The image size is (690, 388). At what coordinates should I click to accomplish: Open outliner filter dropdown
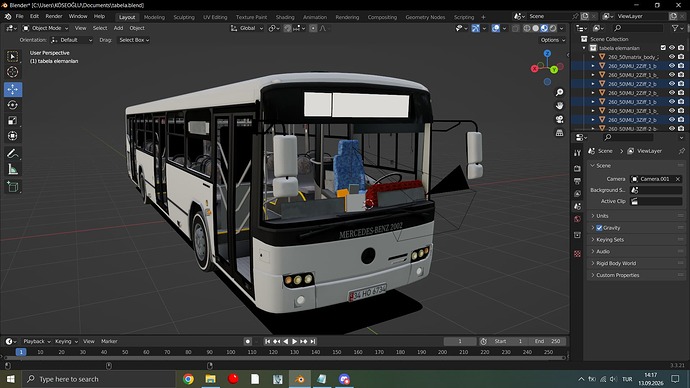coord(677,28)
